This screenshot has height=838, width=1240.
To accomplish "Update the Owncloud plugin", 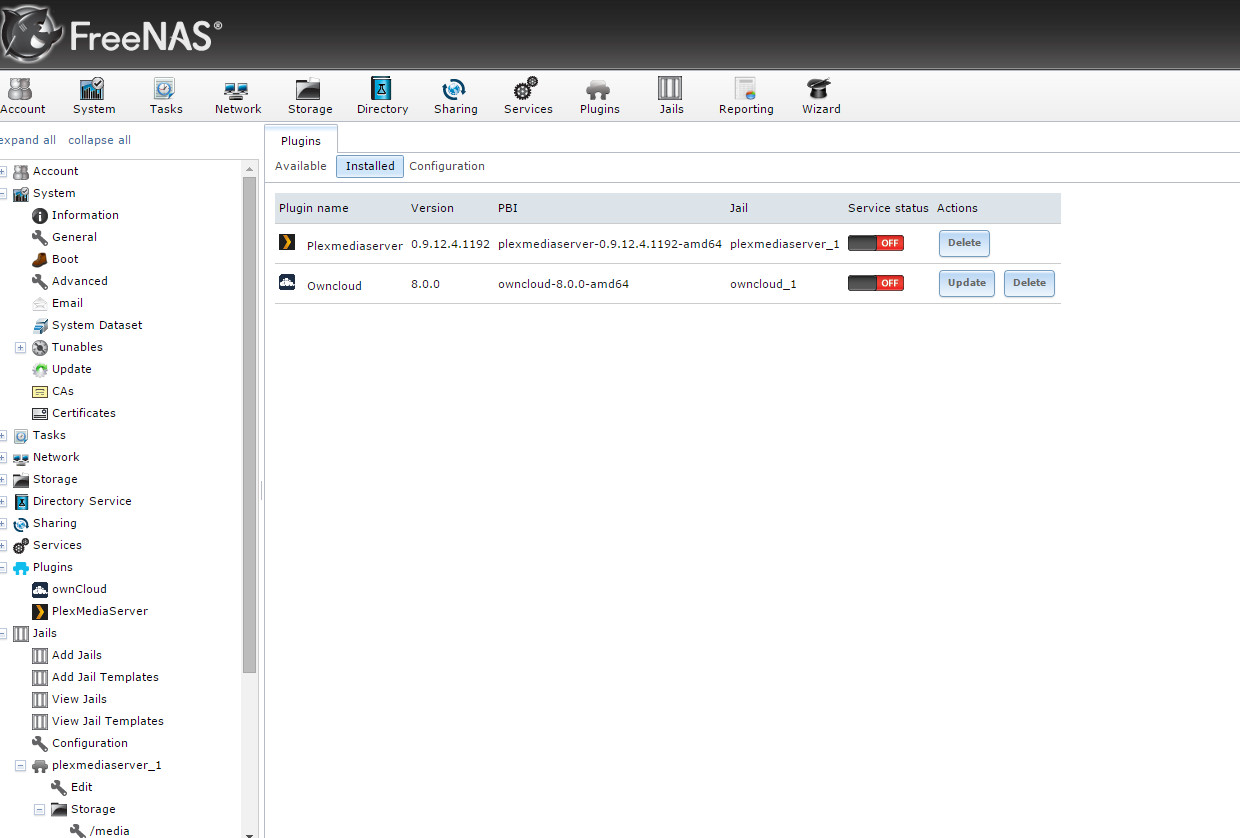I will point(967,283).
